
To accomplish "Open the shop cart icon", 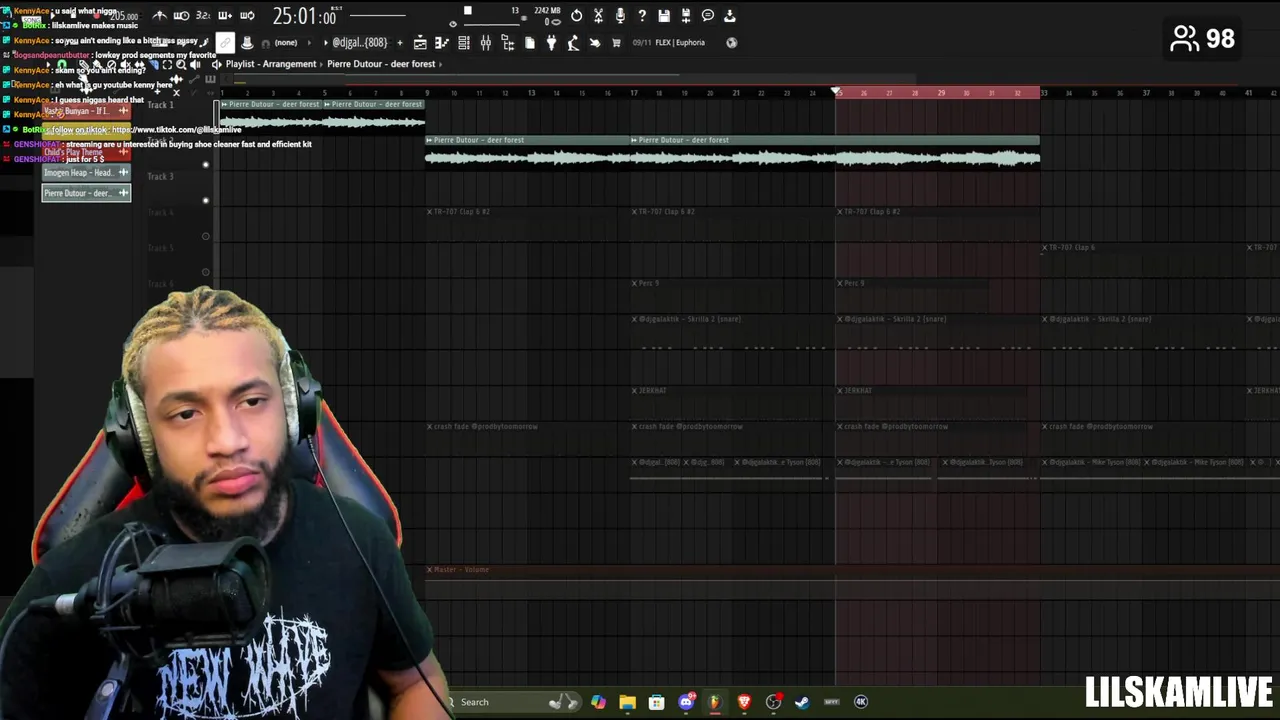I will [x=616, y=43].
